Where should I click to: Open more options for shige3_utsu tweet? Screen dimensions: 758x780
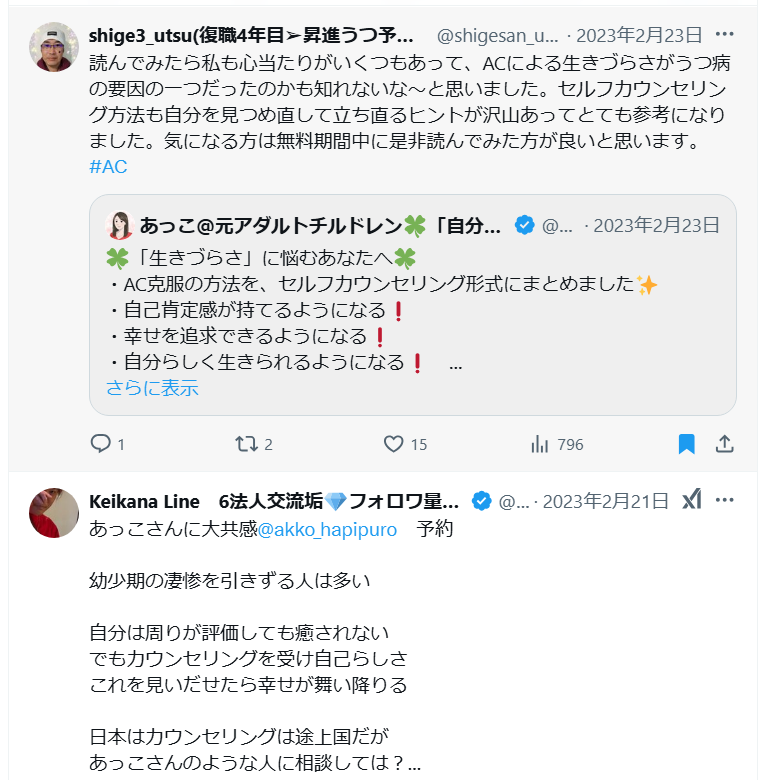tap(725, 35)
